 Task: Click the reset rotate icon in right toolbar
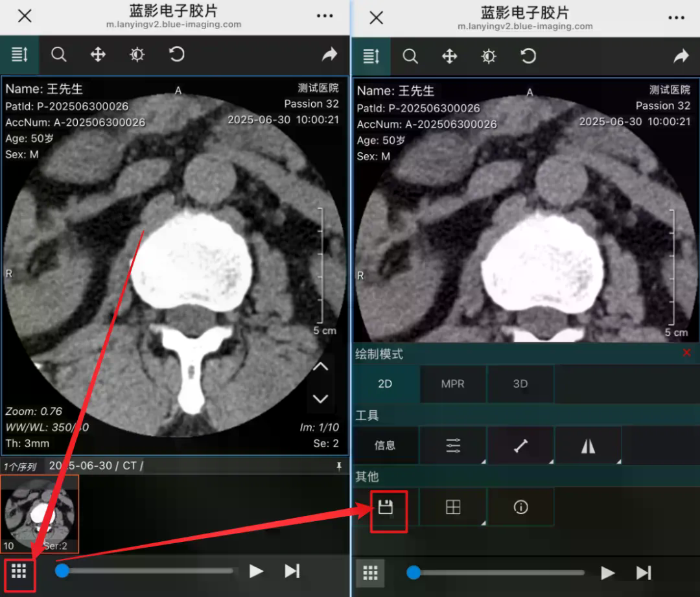pos(527,56)
